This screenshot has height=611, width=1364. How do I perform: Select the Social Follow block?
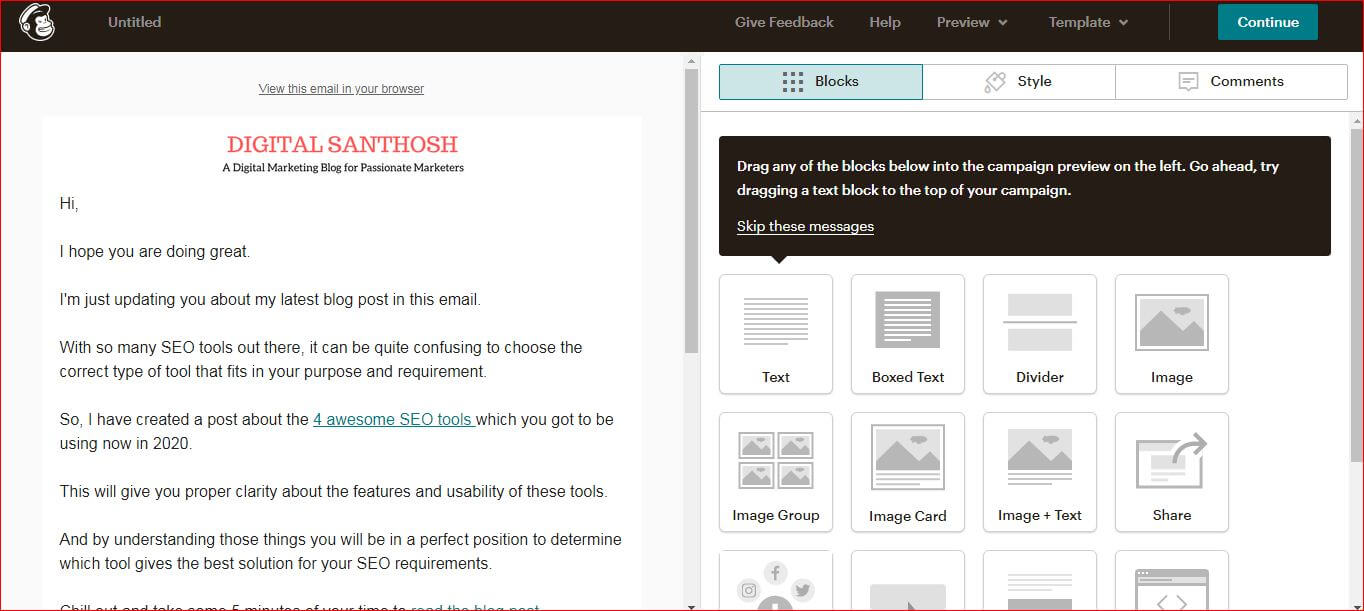[x=776, y=581]
